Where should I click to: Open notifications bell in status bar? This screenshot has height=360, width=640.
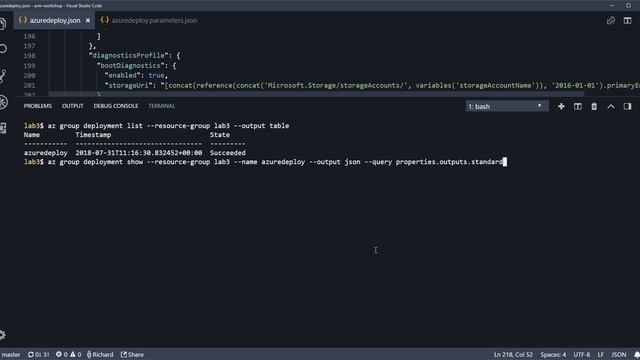[637, 355]
